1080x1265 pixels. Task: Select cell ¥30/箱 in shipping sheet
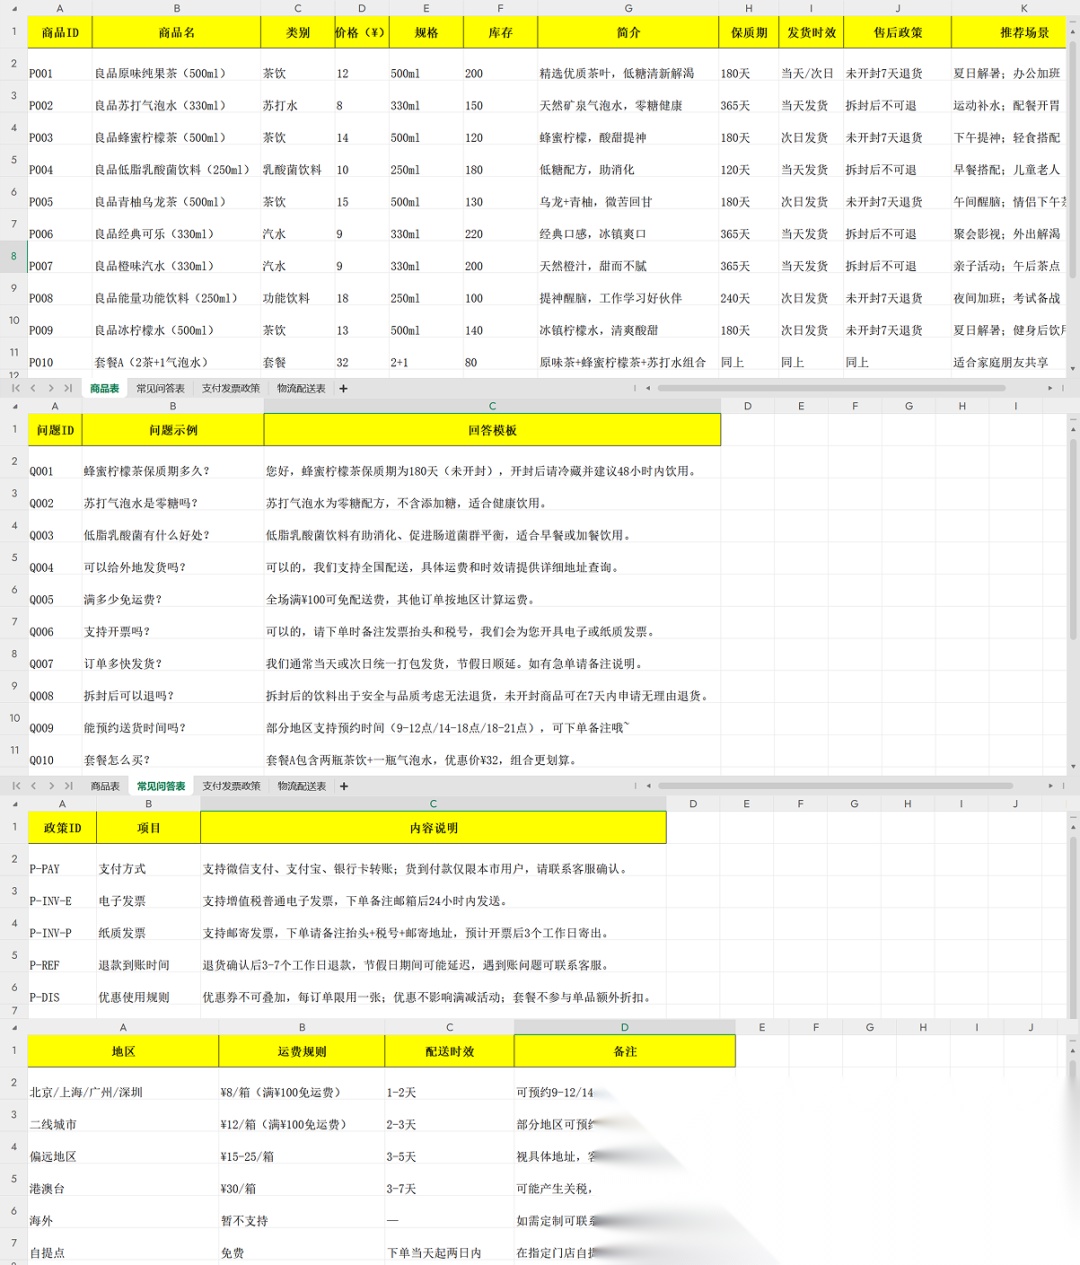tap(301, 1181)
